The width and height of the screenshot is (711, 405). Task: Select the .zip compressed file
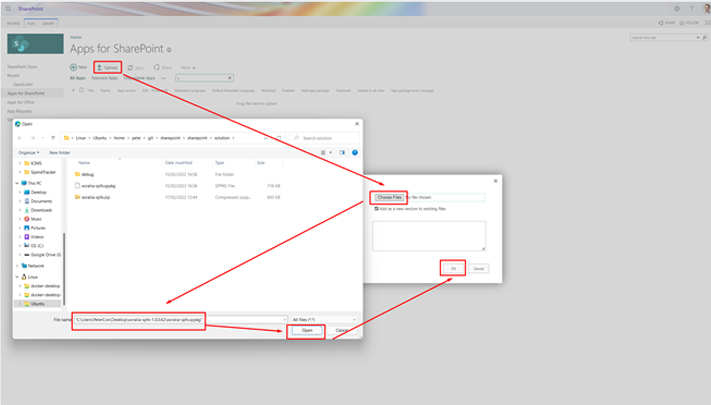pyautogui.click(x=93, y=197)
